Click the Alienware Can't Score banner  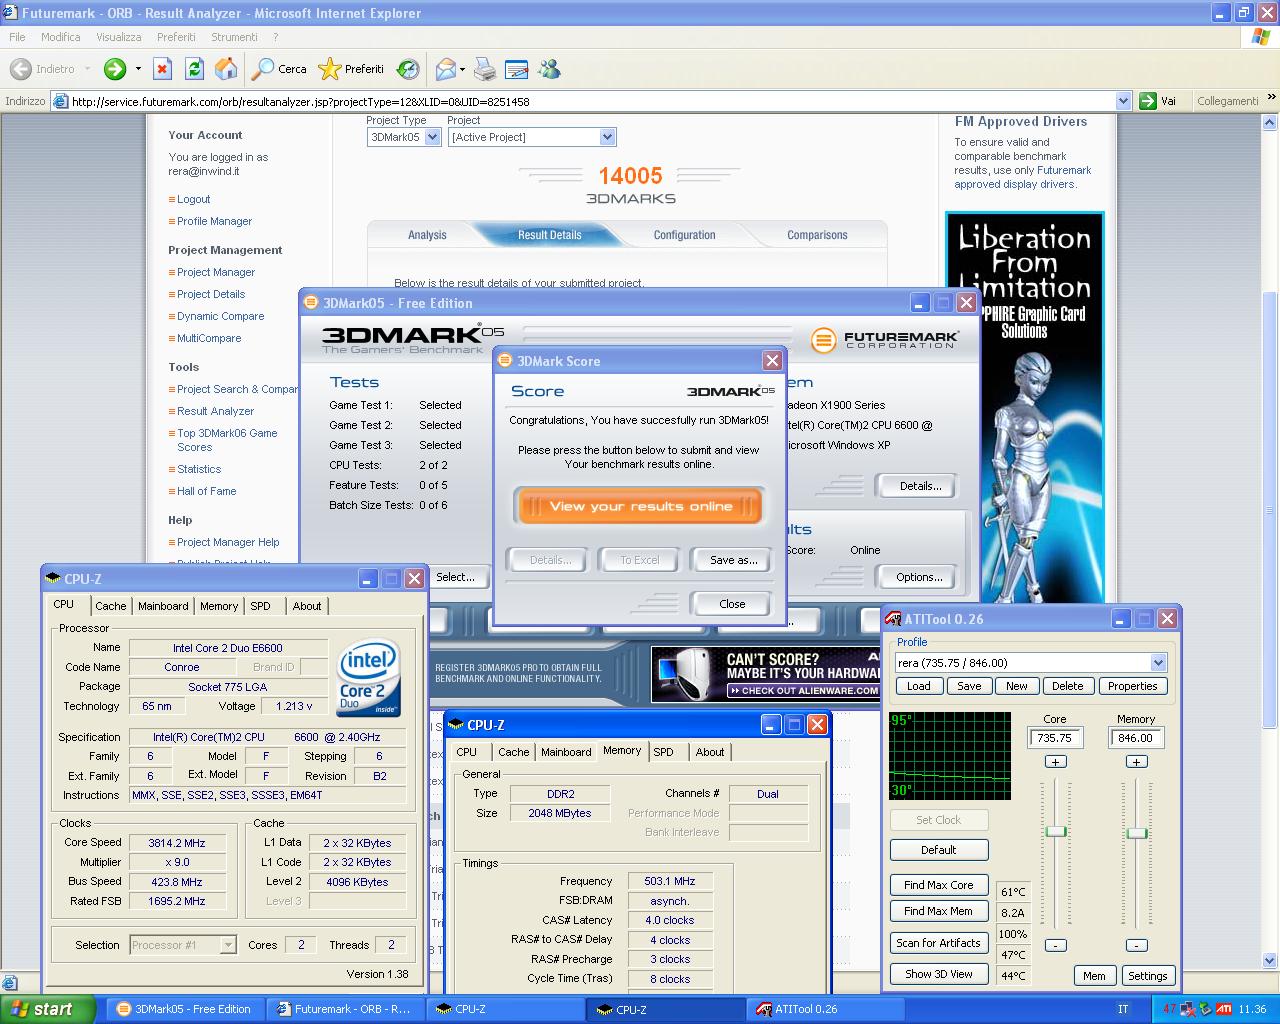tap(766, 674)
